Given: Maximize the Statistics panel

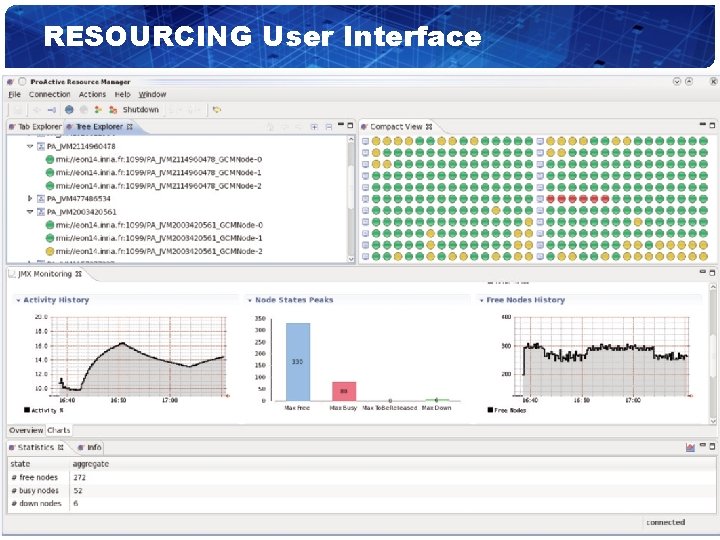Looking at the screenshot, I should coord(712,446).
